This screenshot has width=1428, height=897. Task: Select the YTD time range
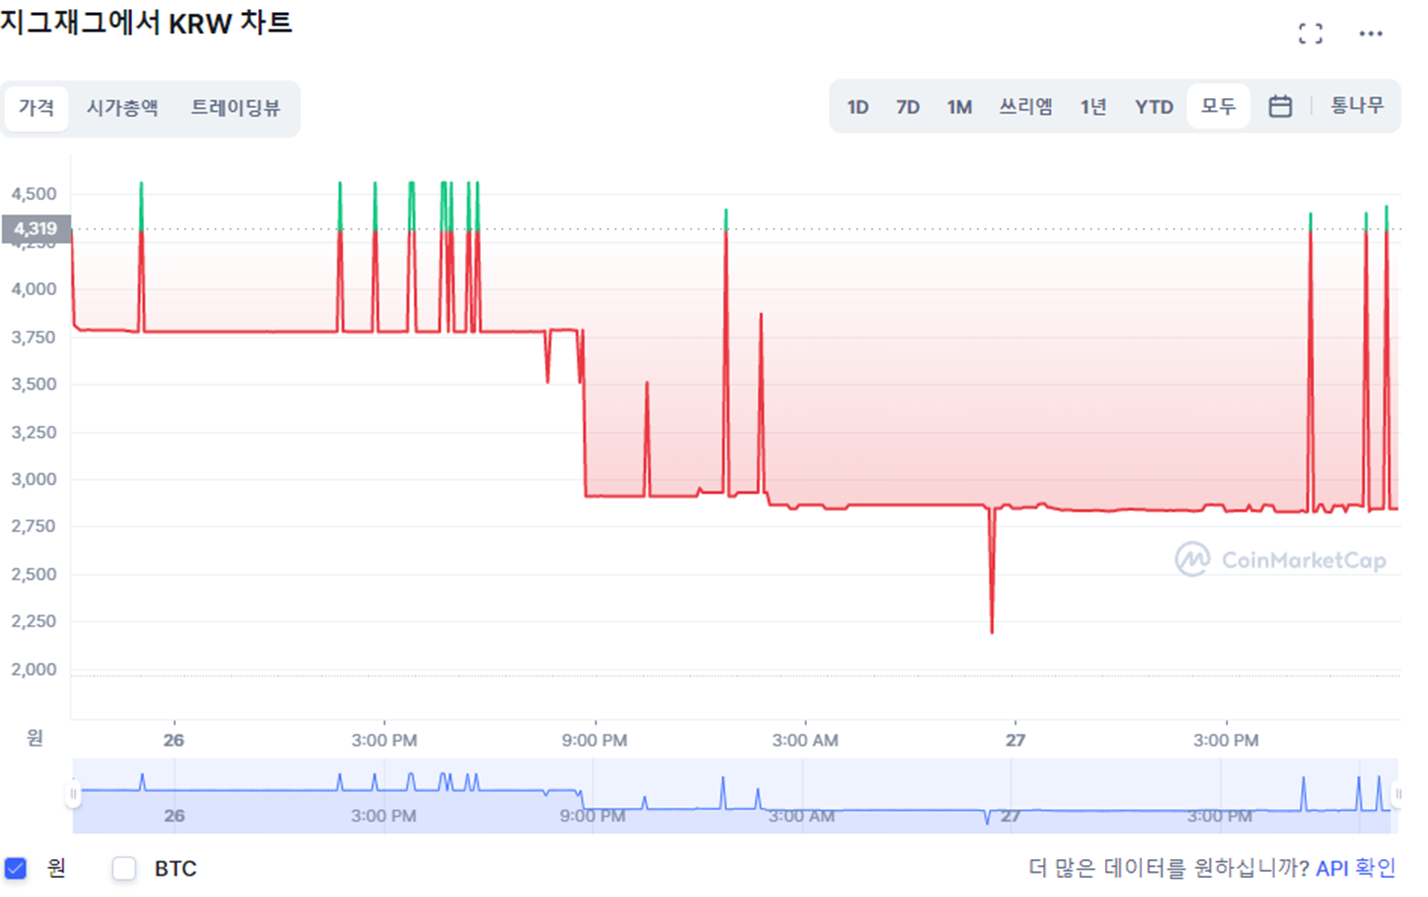1153,107
